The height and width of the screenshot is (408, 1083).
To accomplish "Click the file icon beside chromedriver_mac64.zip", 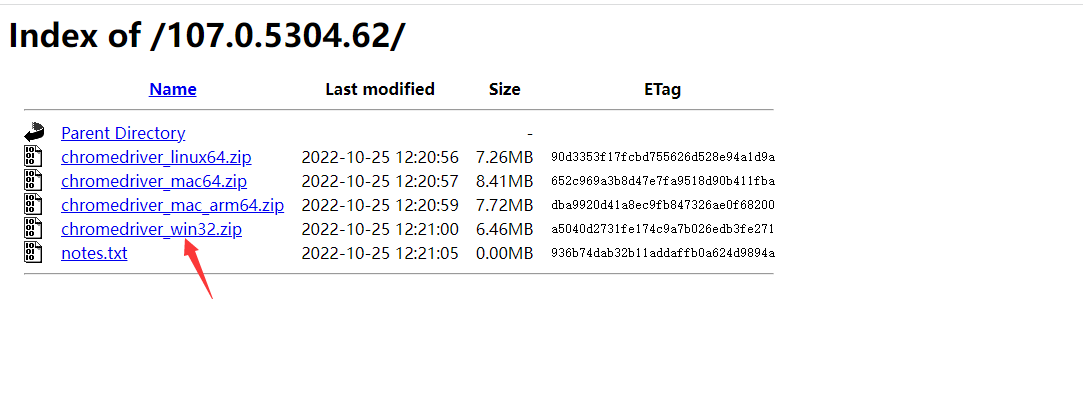I will (x=33, y=181).
